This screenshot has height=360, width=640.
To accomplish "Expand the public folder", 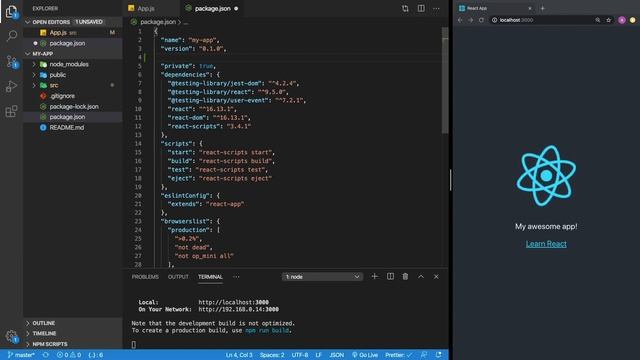I will point(73,75).
